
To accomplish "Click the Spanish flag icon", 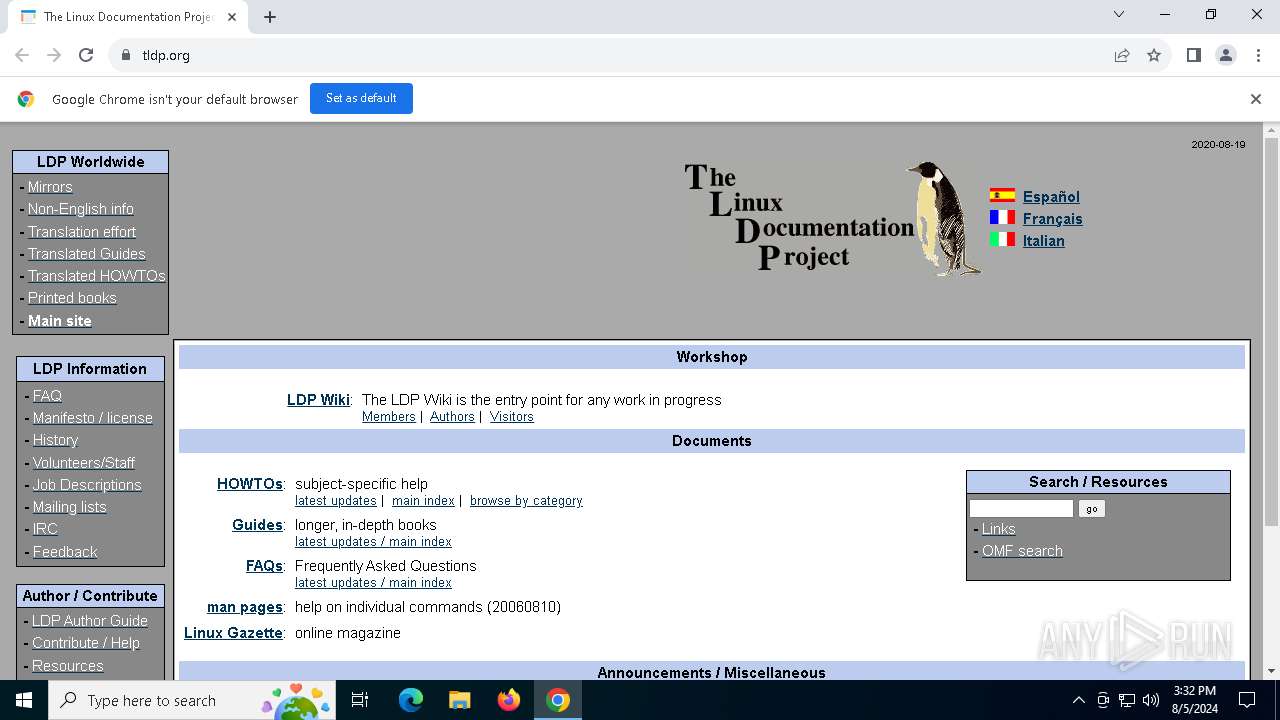I will pyautogui.click(x=1002, y=196).
